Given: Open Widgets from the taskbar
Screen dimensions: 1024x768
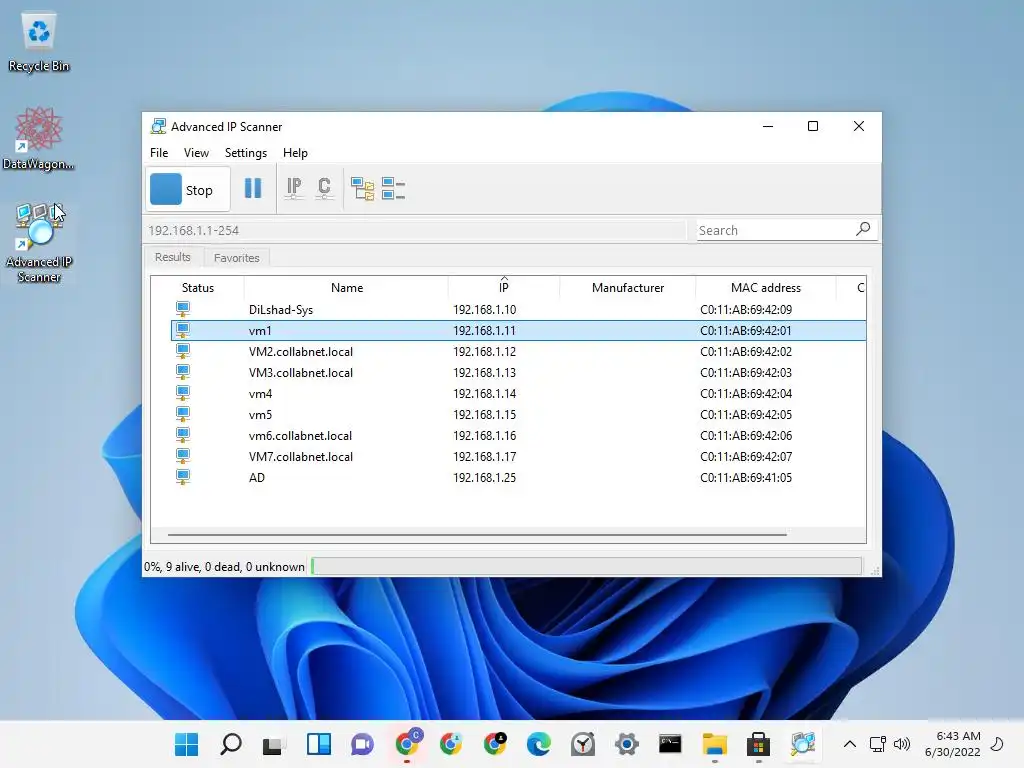Looking at the screenshot, I should pos(319,744).
